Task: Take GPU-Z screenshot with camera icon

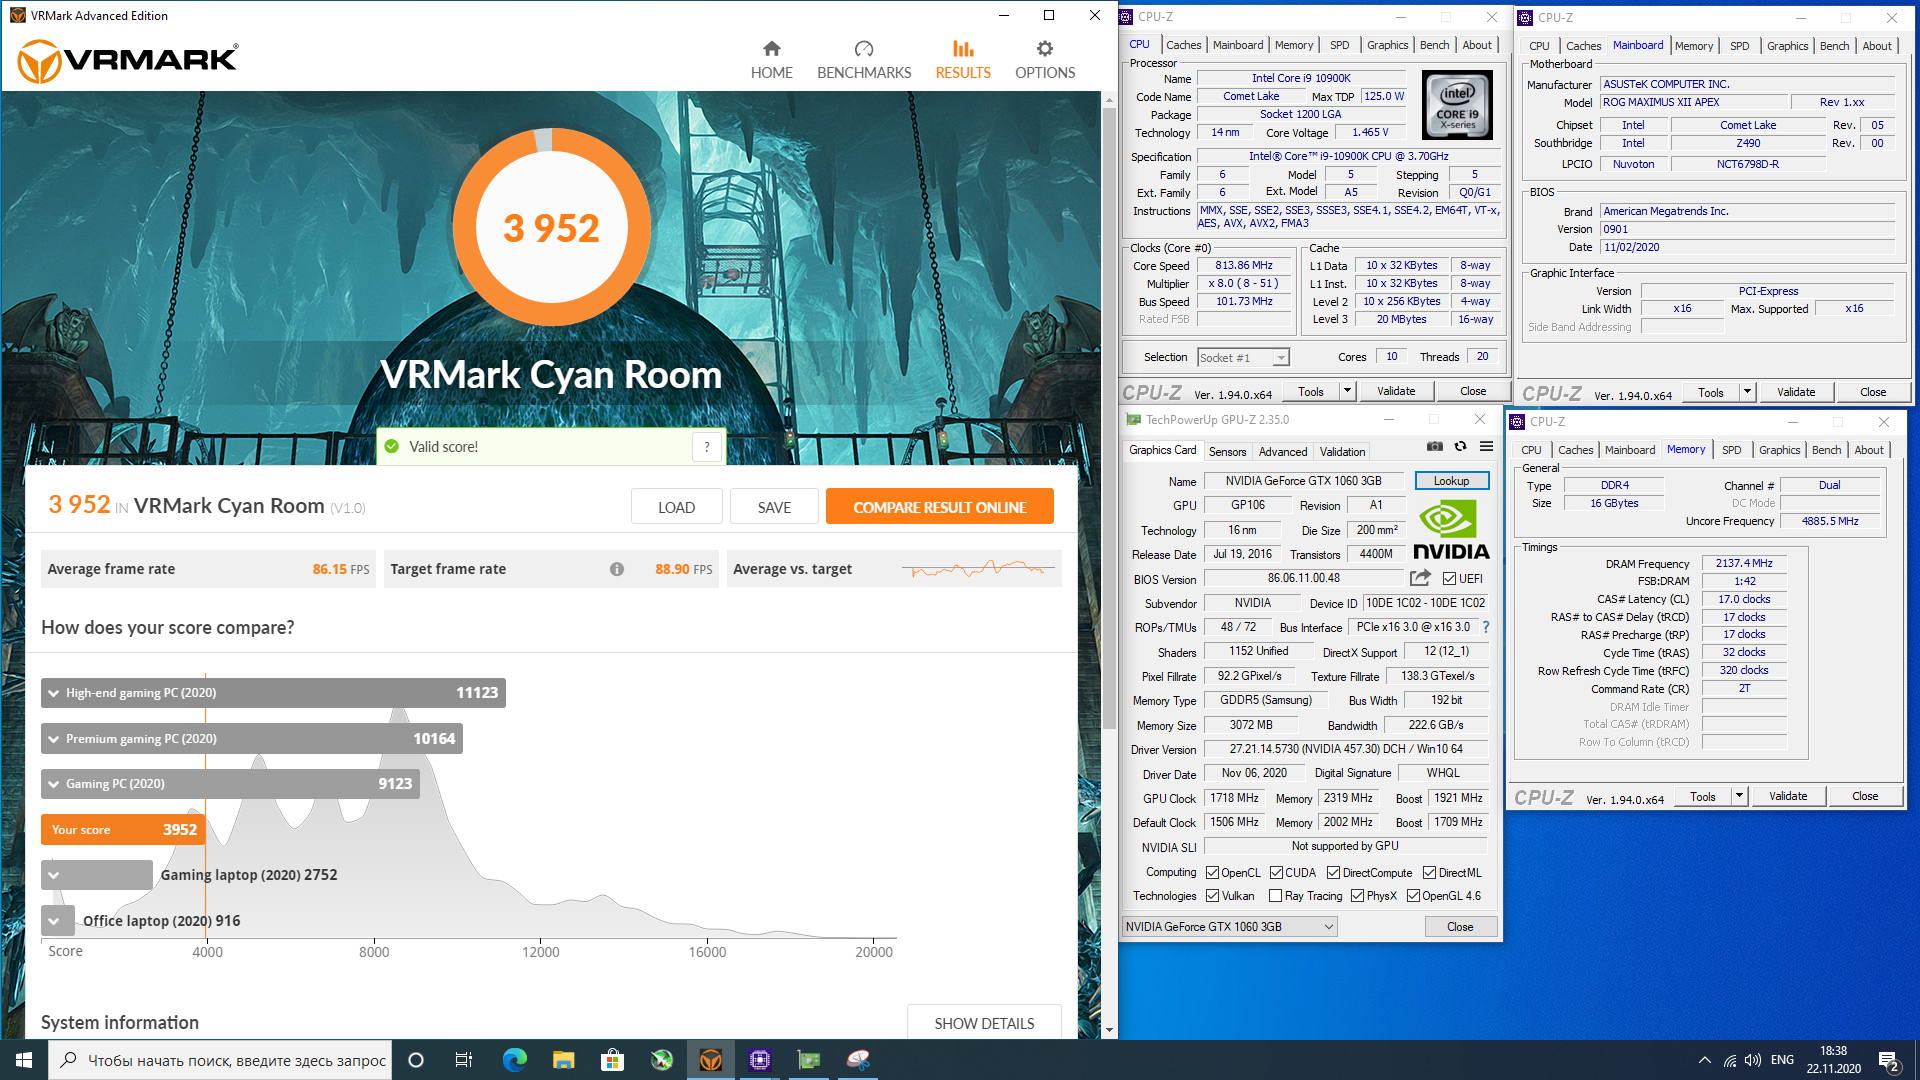Action: click(x=1435, y=447)
